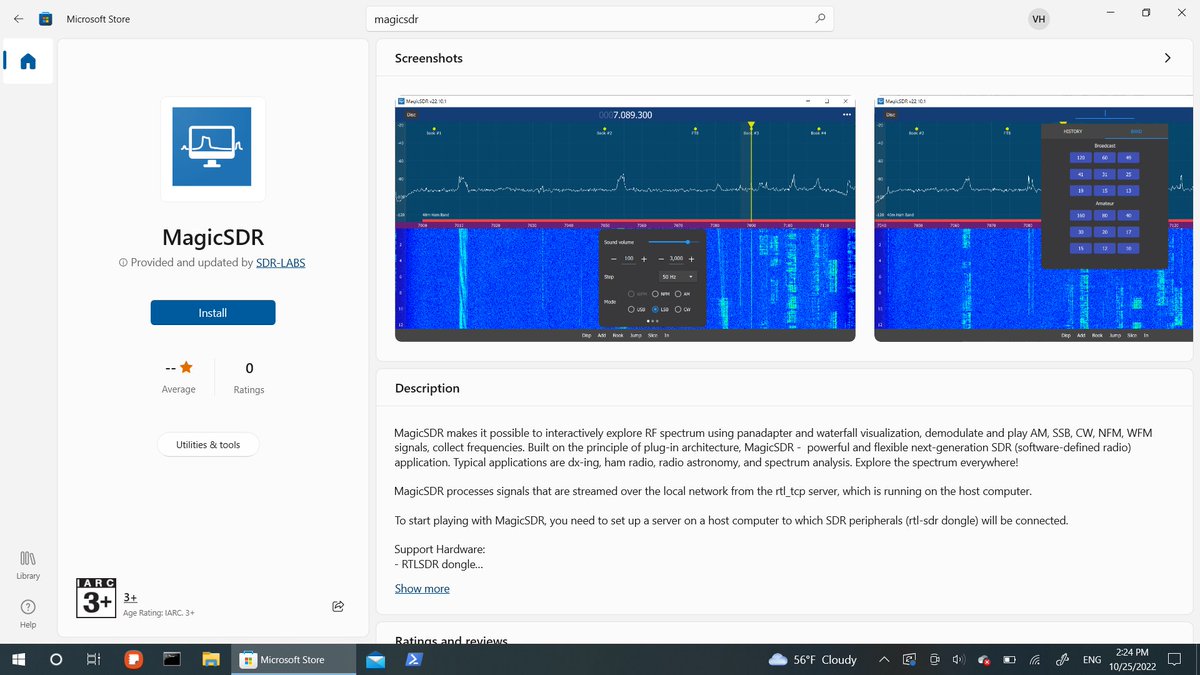Screen dimensions: 1200x675
Task: Click Show more in the description
Action: coord(422,589)
